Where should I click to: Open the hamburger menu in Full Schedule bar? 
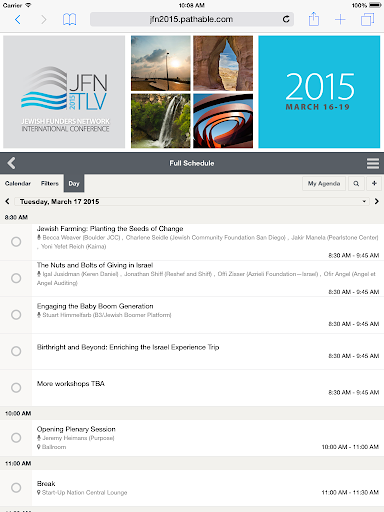tap(373, 163)
